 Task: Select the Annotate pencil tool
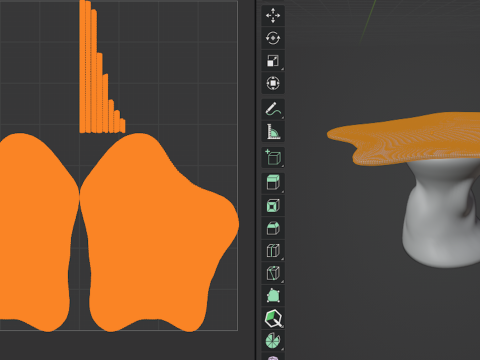[273, 109]
